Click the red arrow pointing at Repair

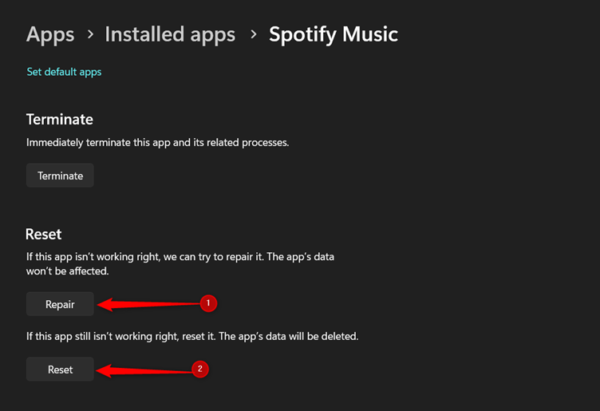[x=148, y=302]
